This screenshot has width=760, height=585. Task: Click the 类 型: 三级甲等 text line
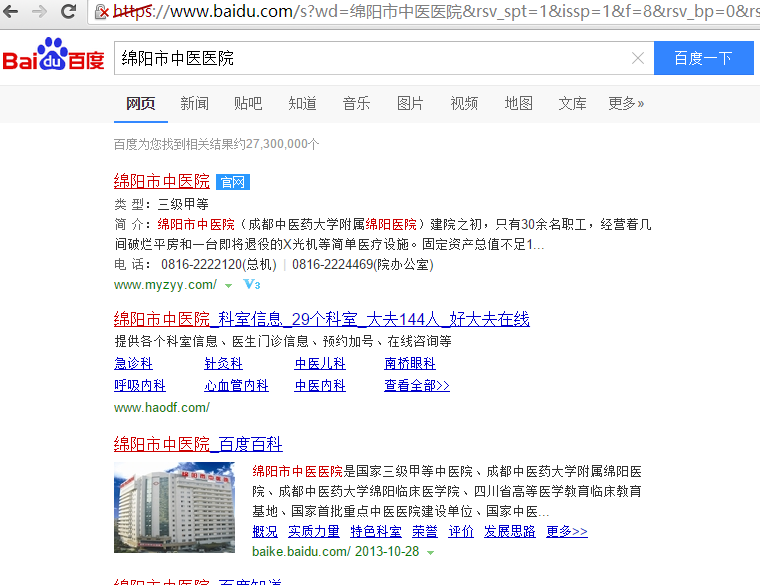click(x=161, y=205)
